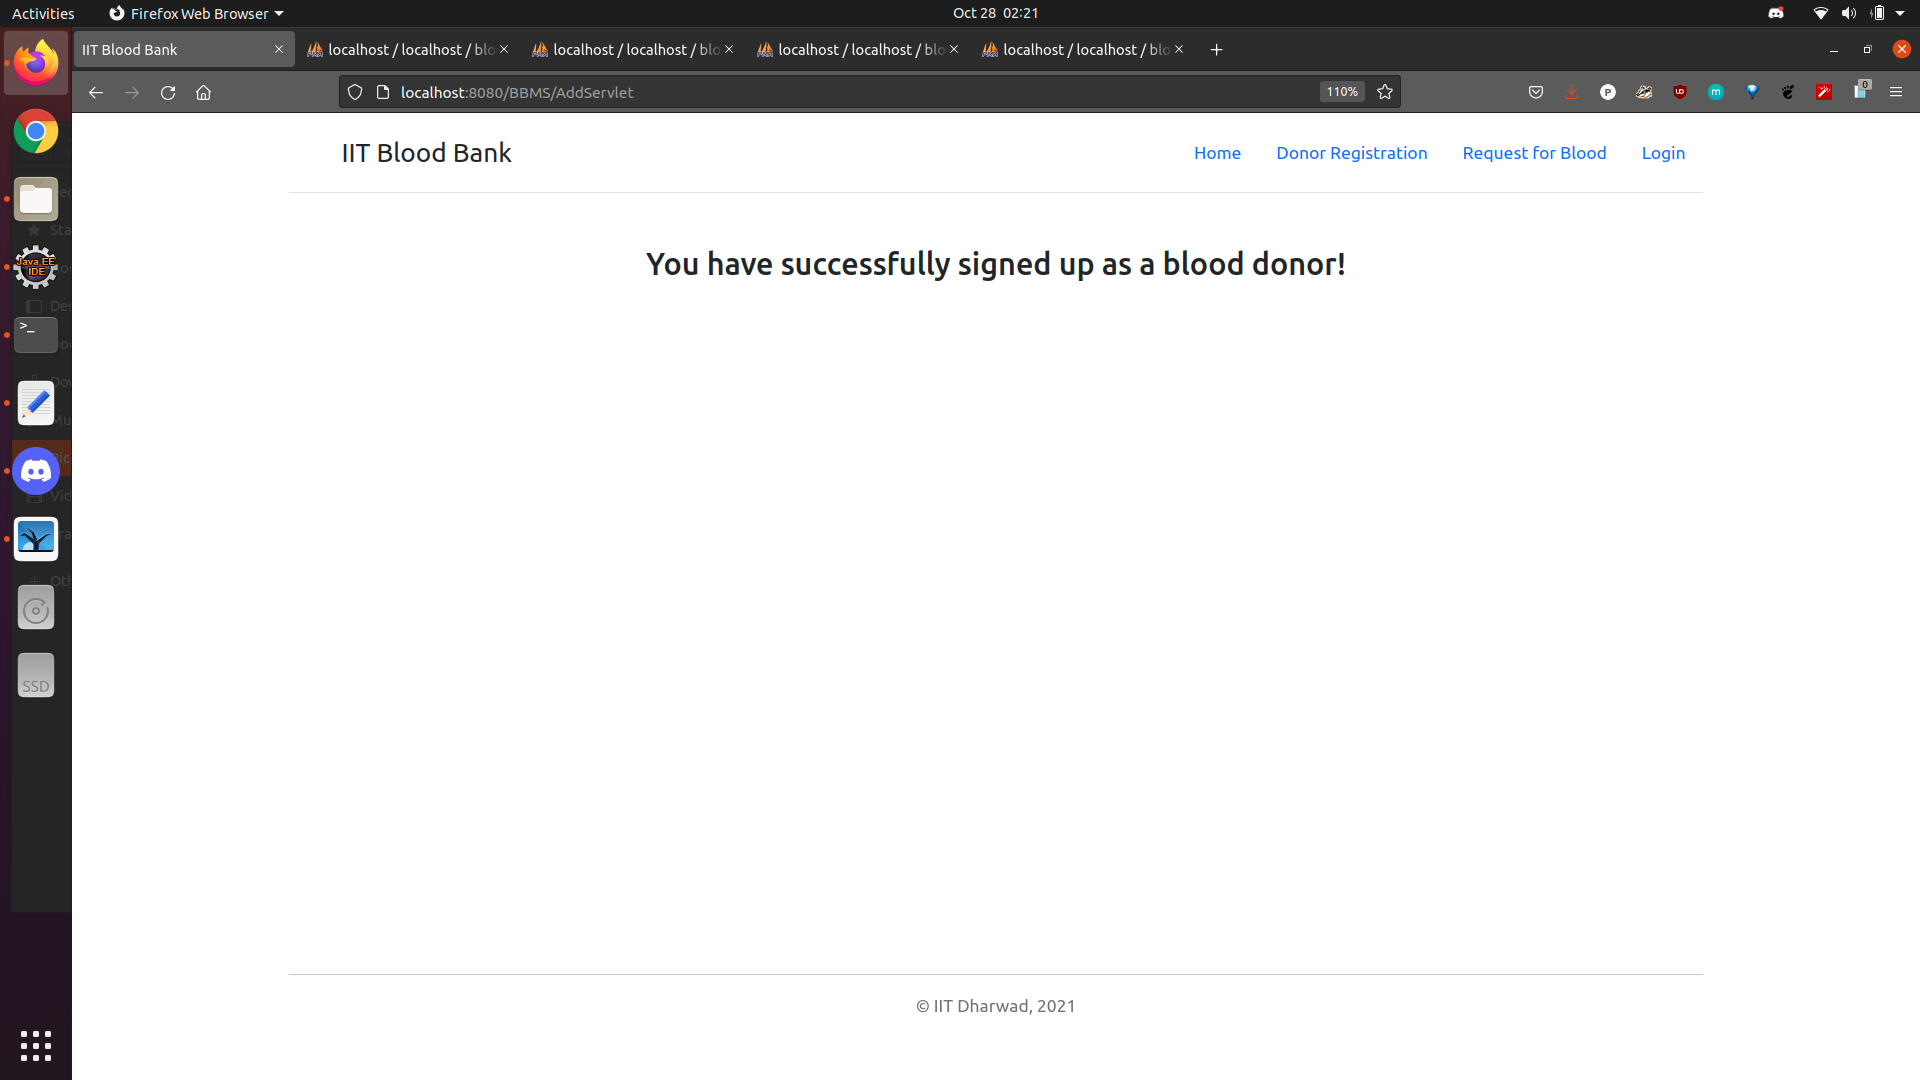
Task: Click the refresh page icon
Action: 169,91
